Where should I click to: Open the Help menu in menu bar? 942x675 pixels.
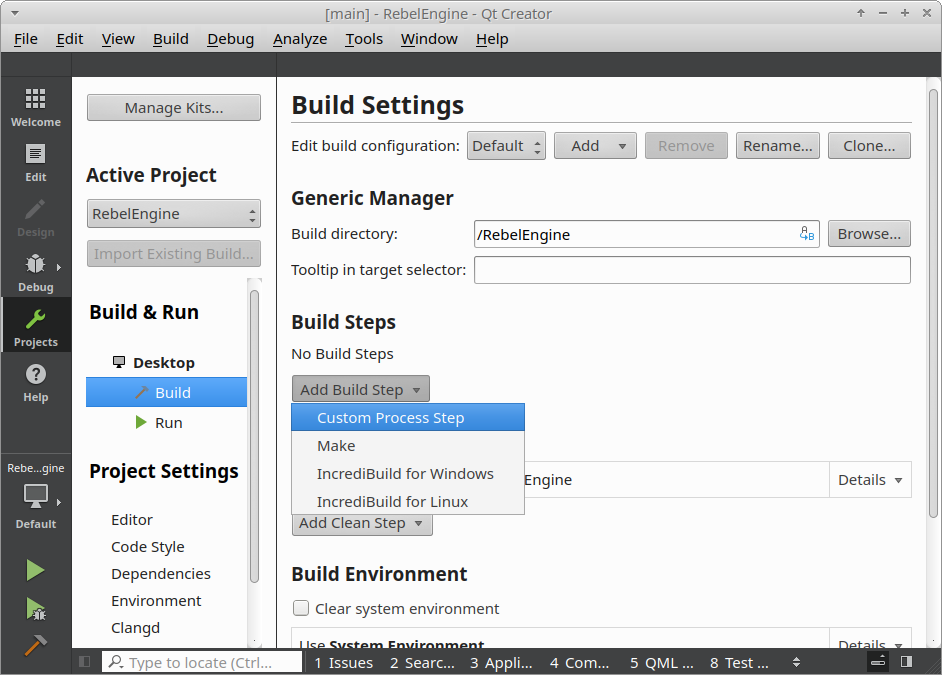pyautogui.click(x=492, y=39)
